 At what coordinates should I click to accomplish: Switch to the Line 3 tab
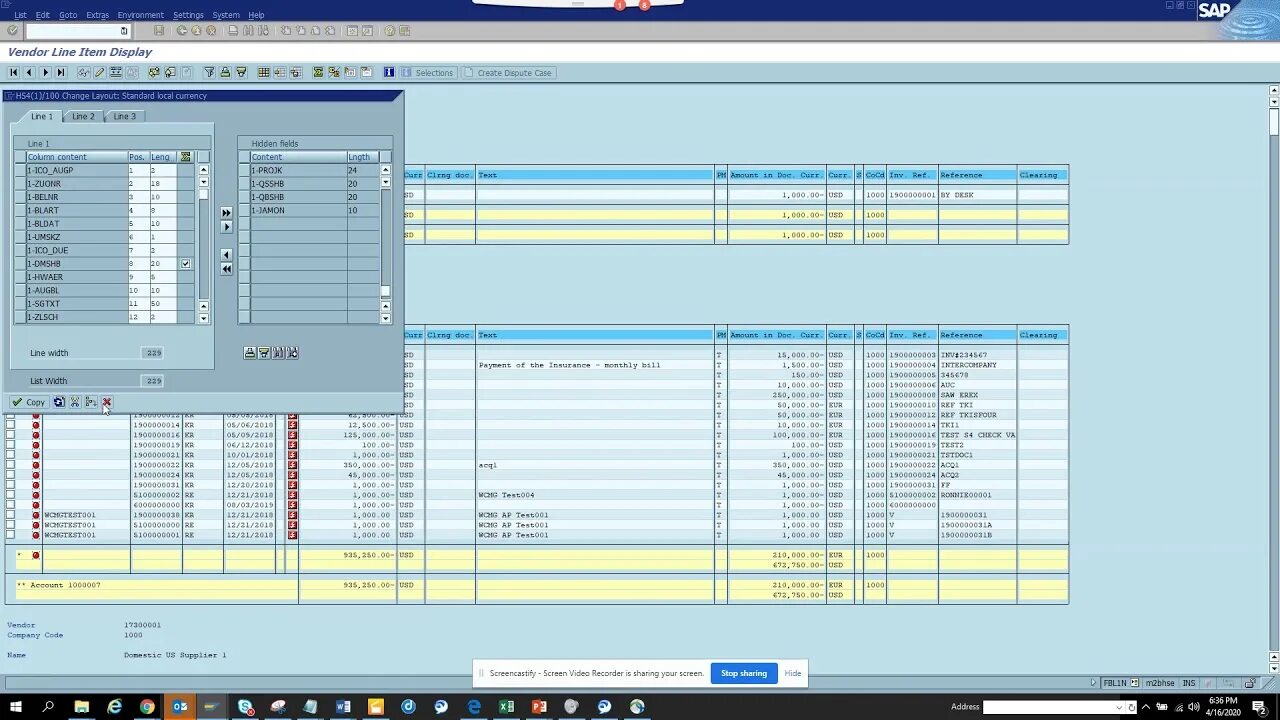[124, 116]
